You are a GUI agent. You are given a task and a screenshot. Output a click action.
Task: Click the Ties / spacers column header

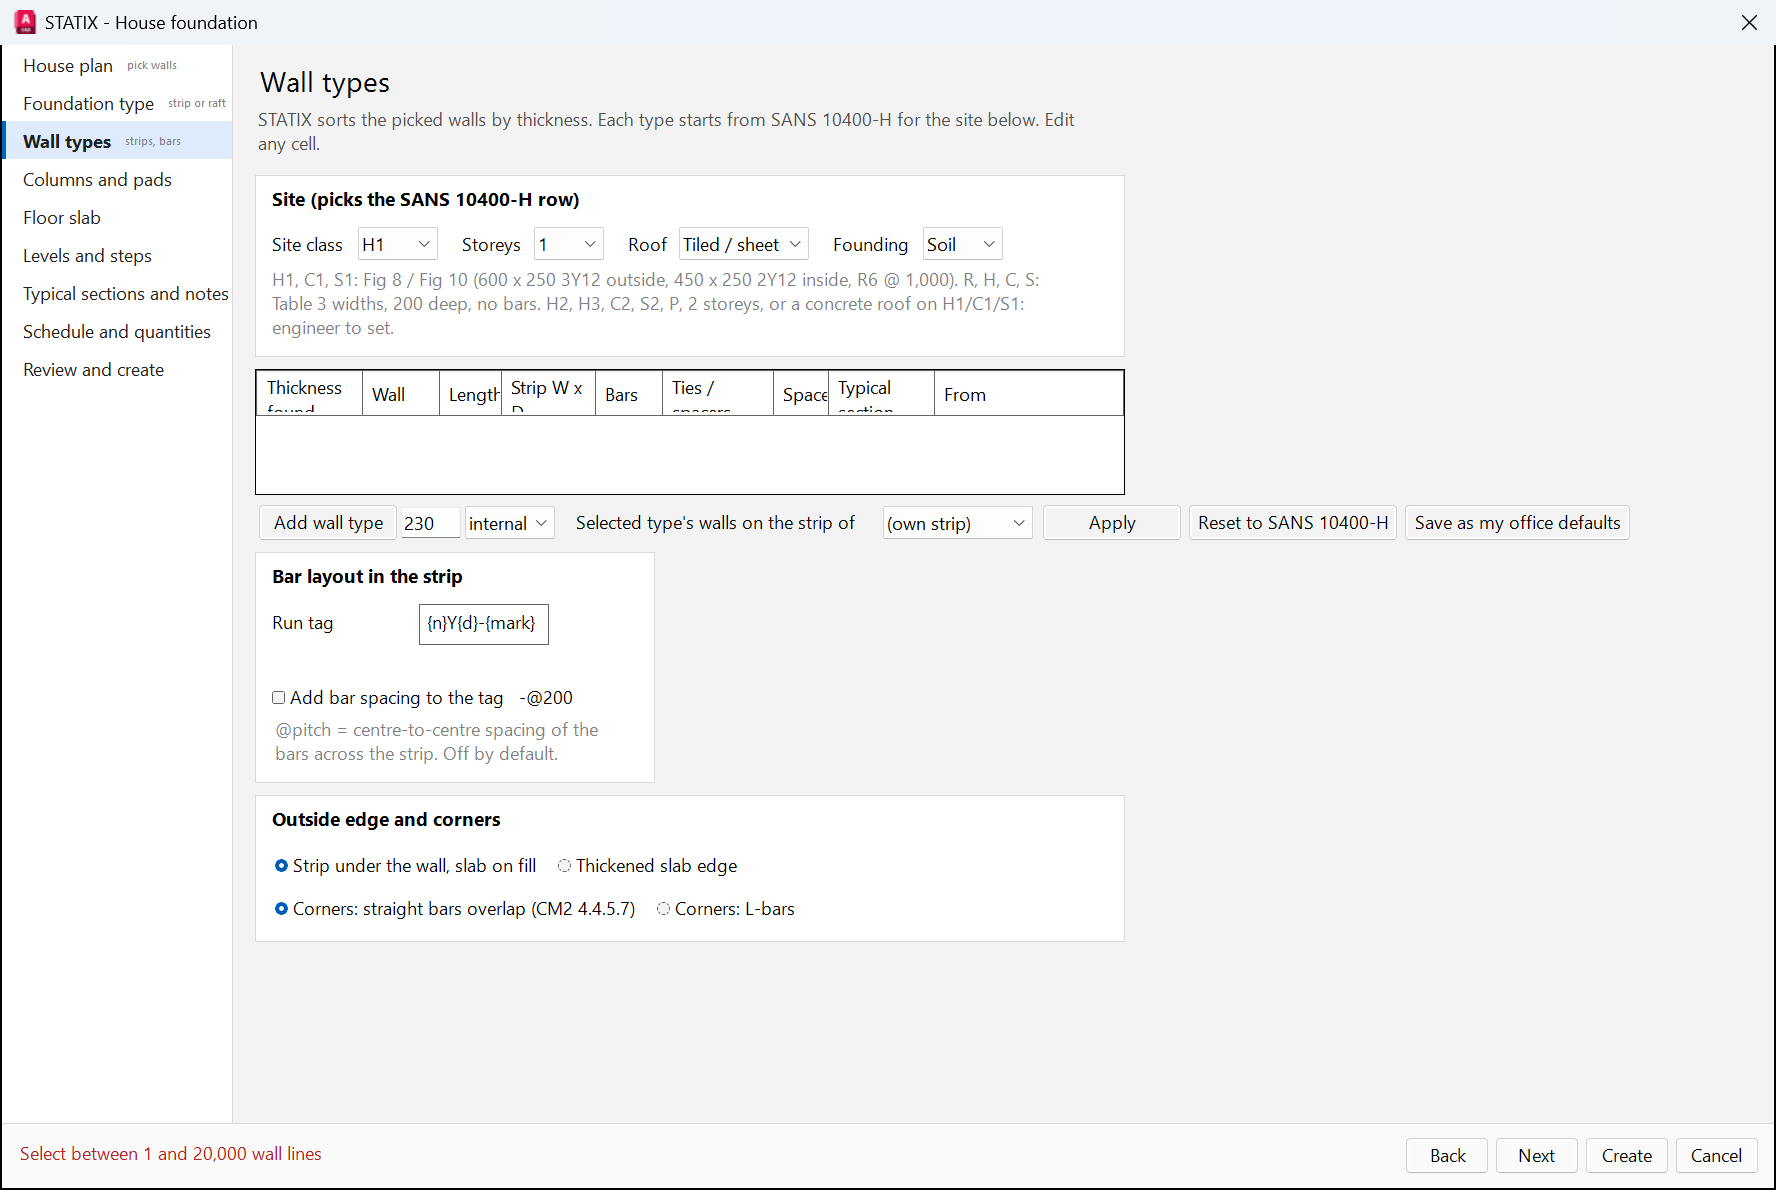(x=717, y=393)
